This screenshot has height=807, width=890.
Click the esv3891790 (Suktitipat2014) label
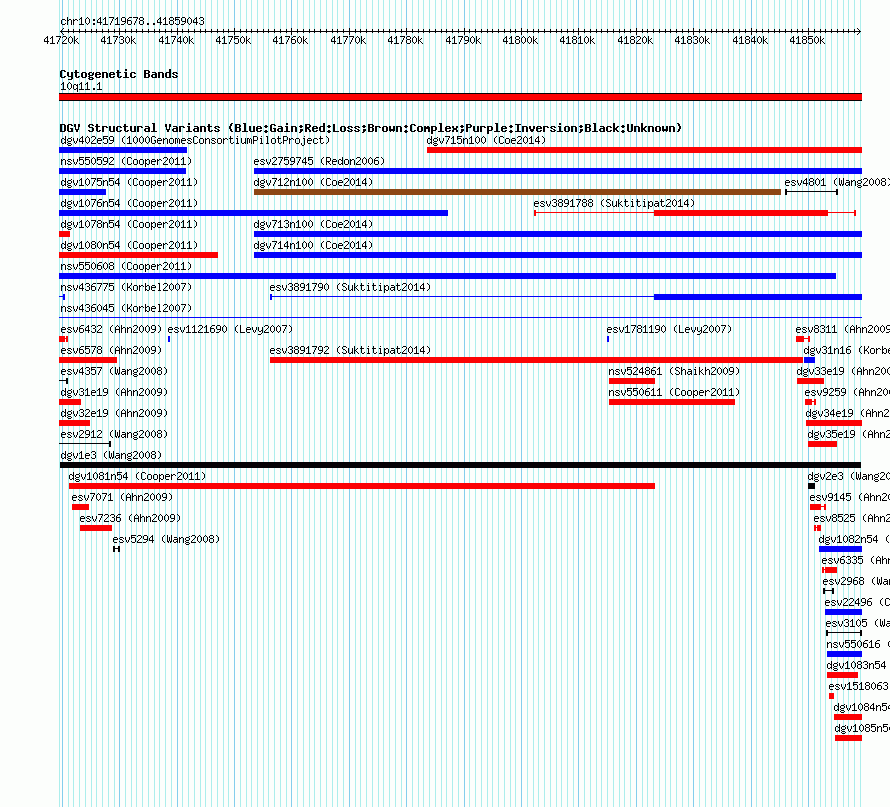[x=350, y=287]
